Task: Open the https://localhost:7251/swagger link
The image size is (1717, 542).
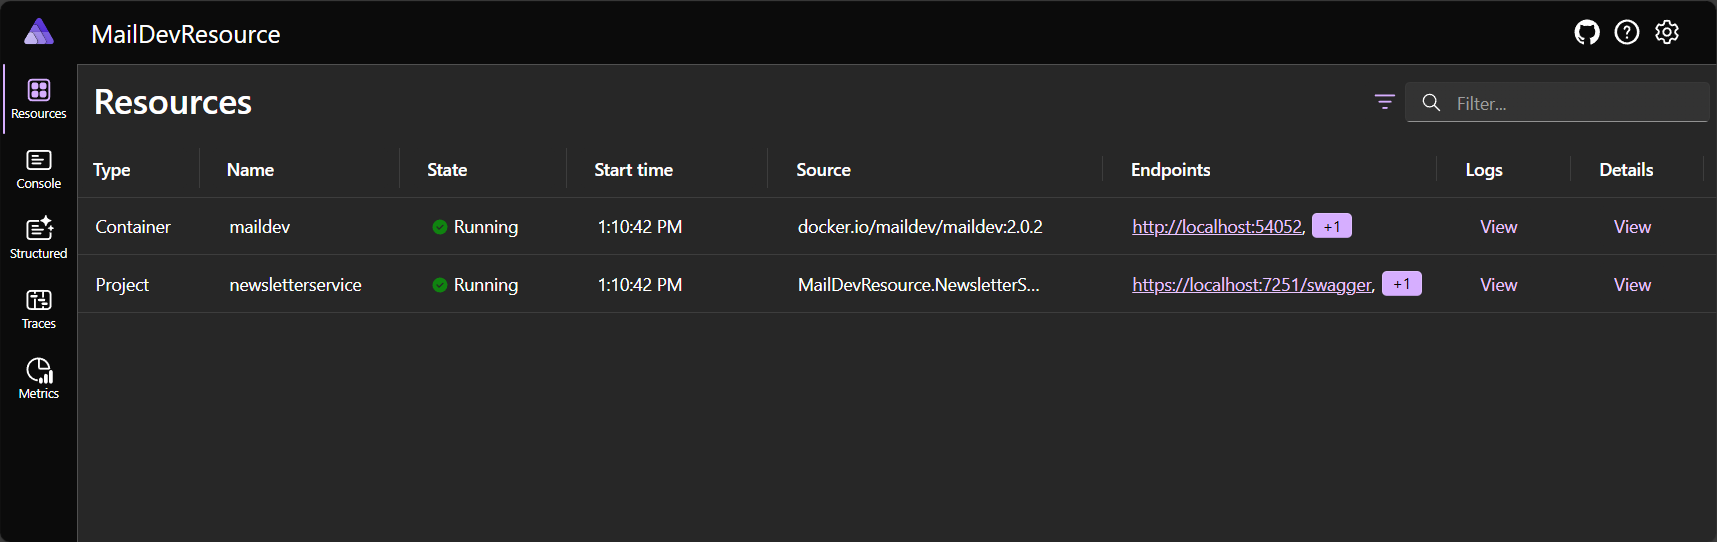Action: 1251,285
